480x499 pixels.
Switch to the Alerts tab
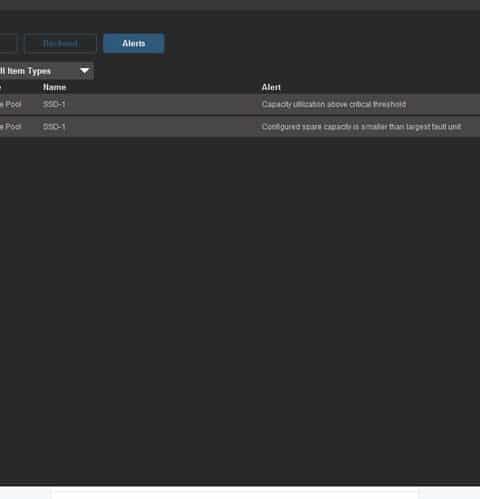(x=134, y=43)
